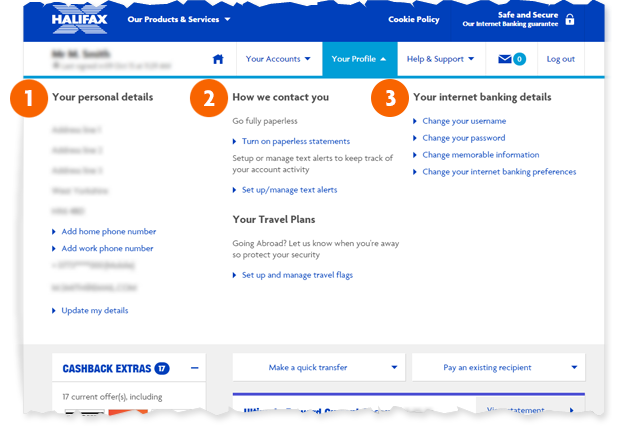This screenshot has height=426, width=622.
Task: Click the Go fully paperless text
Action: (x=265, y=121)
